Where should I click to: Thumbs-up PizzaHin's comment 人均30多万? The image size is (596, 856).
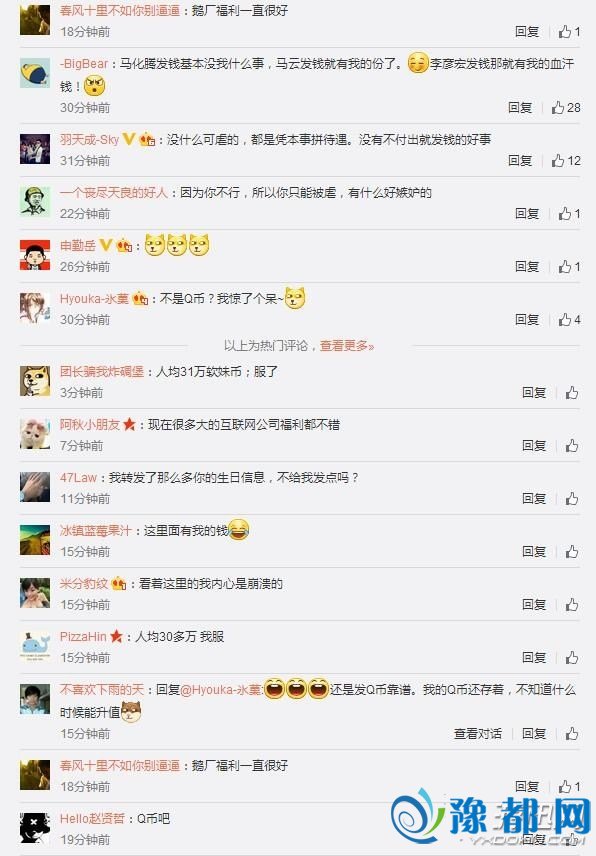coord(572,657)
